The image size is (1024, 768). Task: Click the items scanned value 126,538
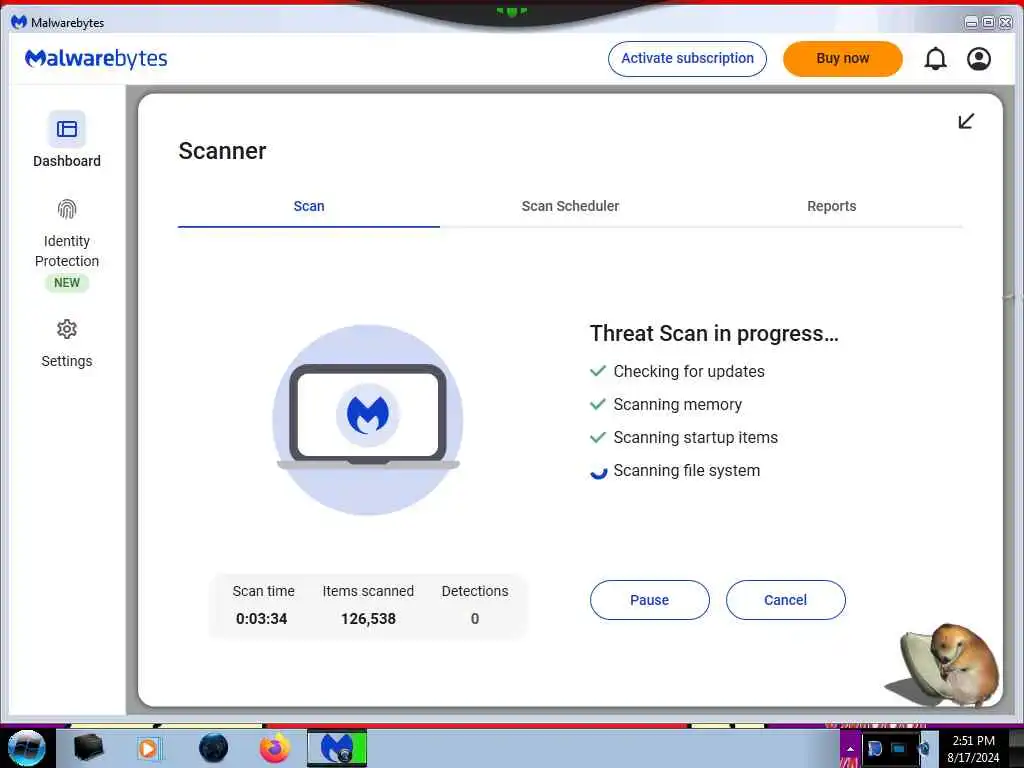(368, 619)
